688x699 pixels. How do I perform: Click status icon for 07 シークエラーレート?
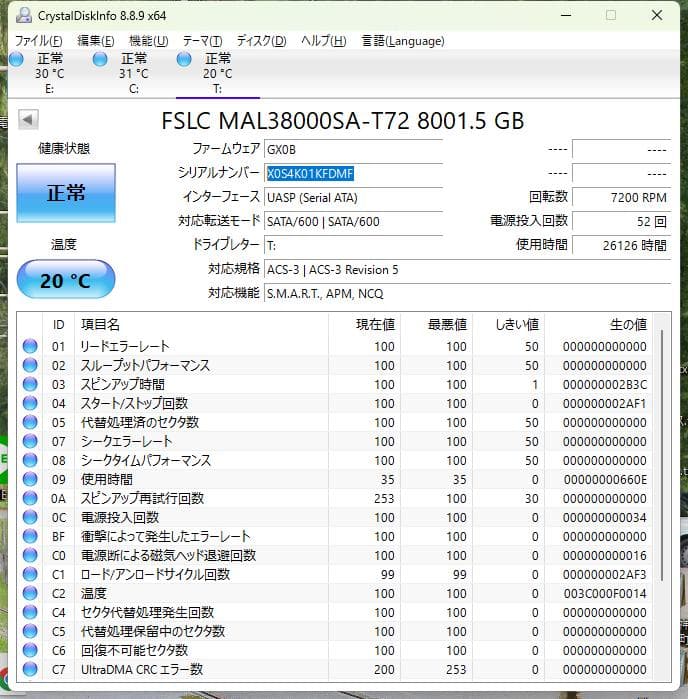[x=30, y=441]
